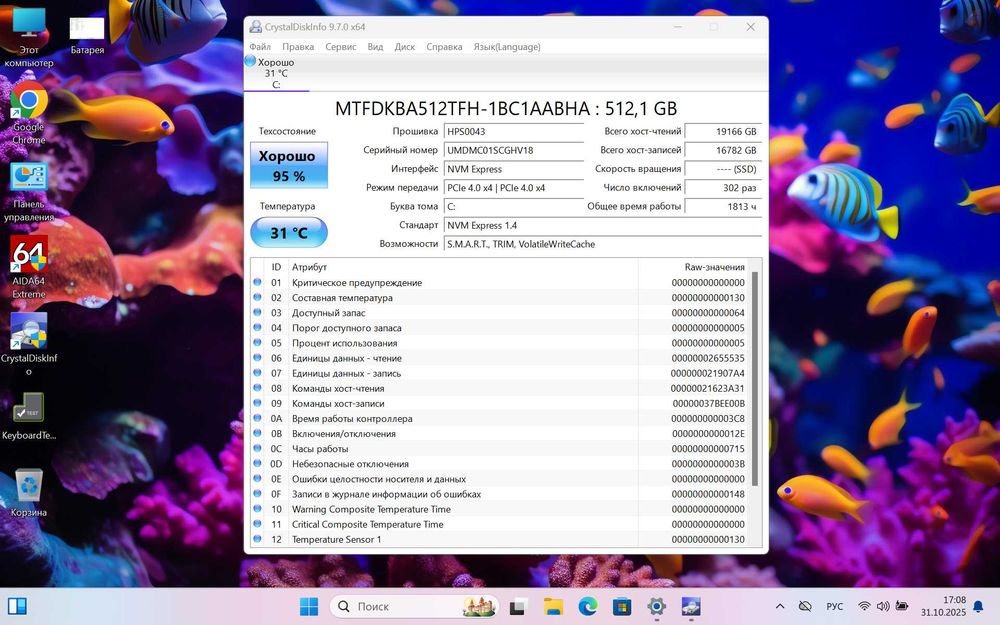
Task: Click status circle of Процент использования row
Action: pyautogui.click(x=257, y=342)
